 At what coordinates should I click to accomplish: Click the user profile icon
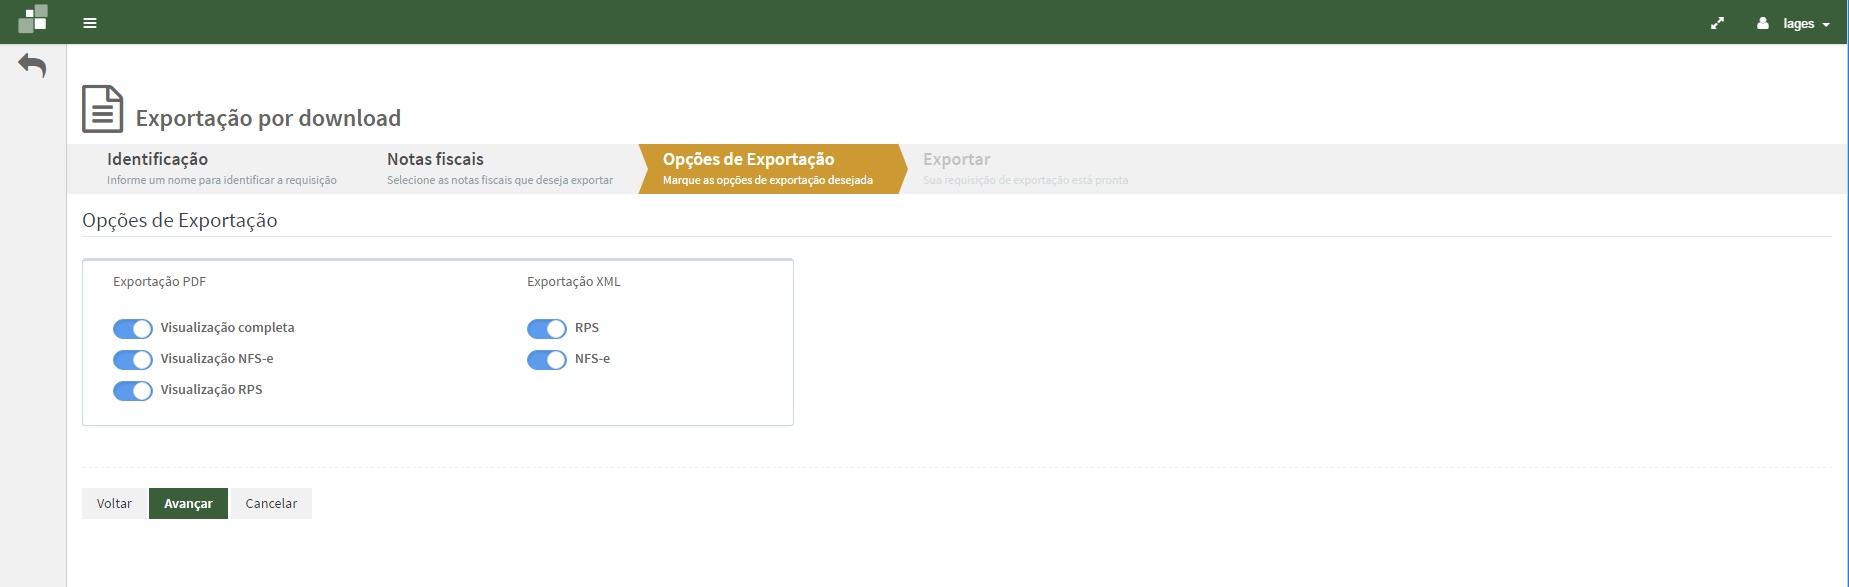(x=1763, y=23)
